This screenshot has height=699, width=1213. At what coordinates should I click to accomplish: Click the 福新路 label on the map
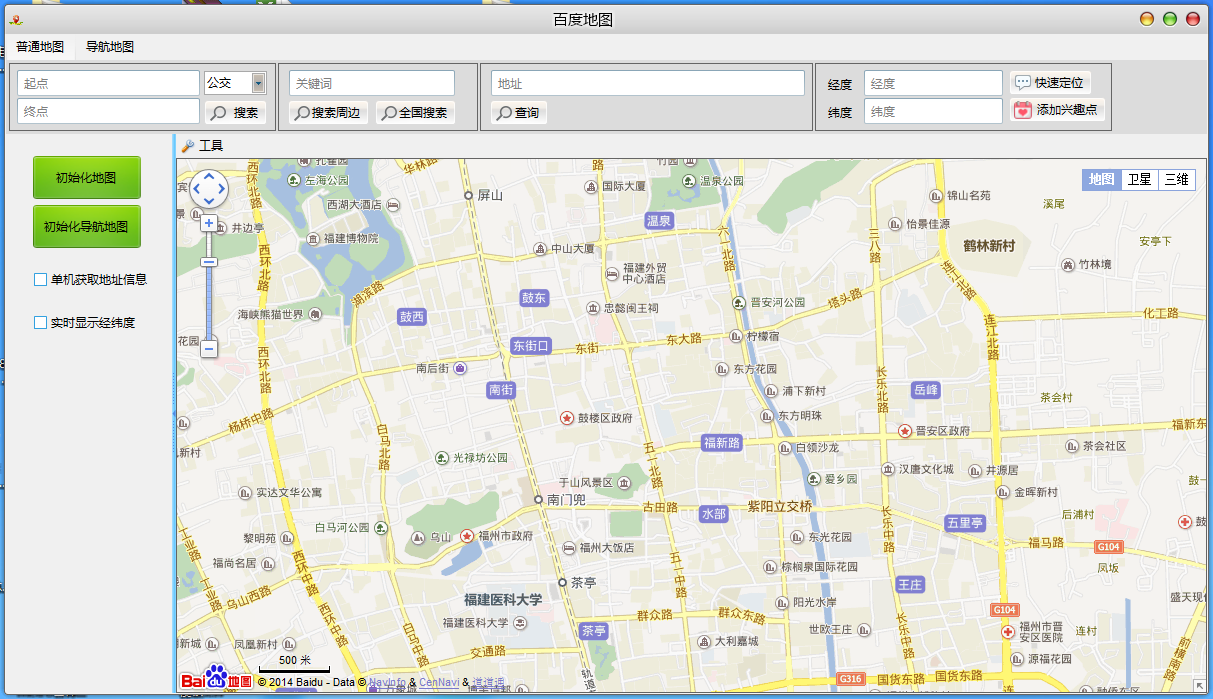pos(722,443)
